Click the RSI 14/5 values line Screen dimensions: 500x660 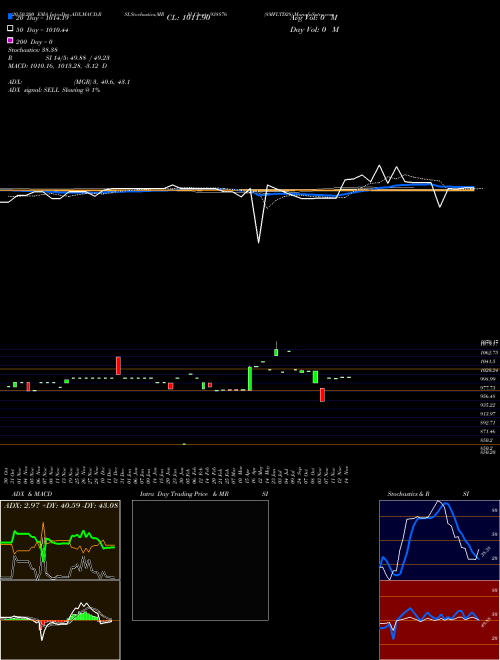(59, 58)
